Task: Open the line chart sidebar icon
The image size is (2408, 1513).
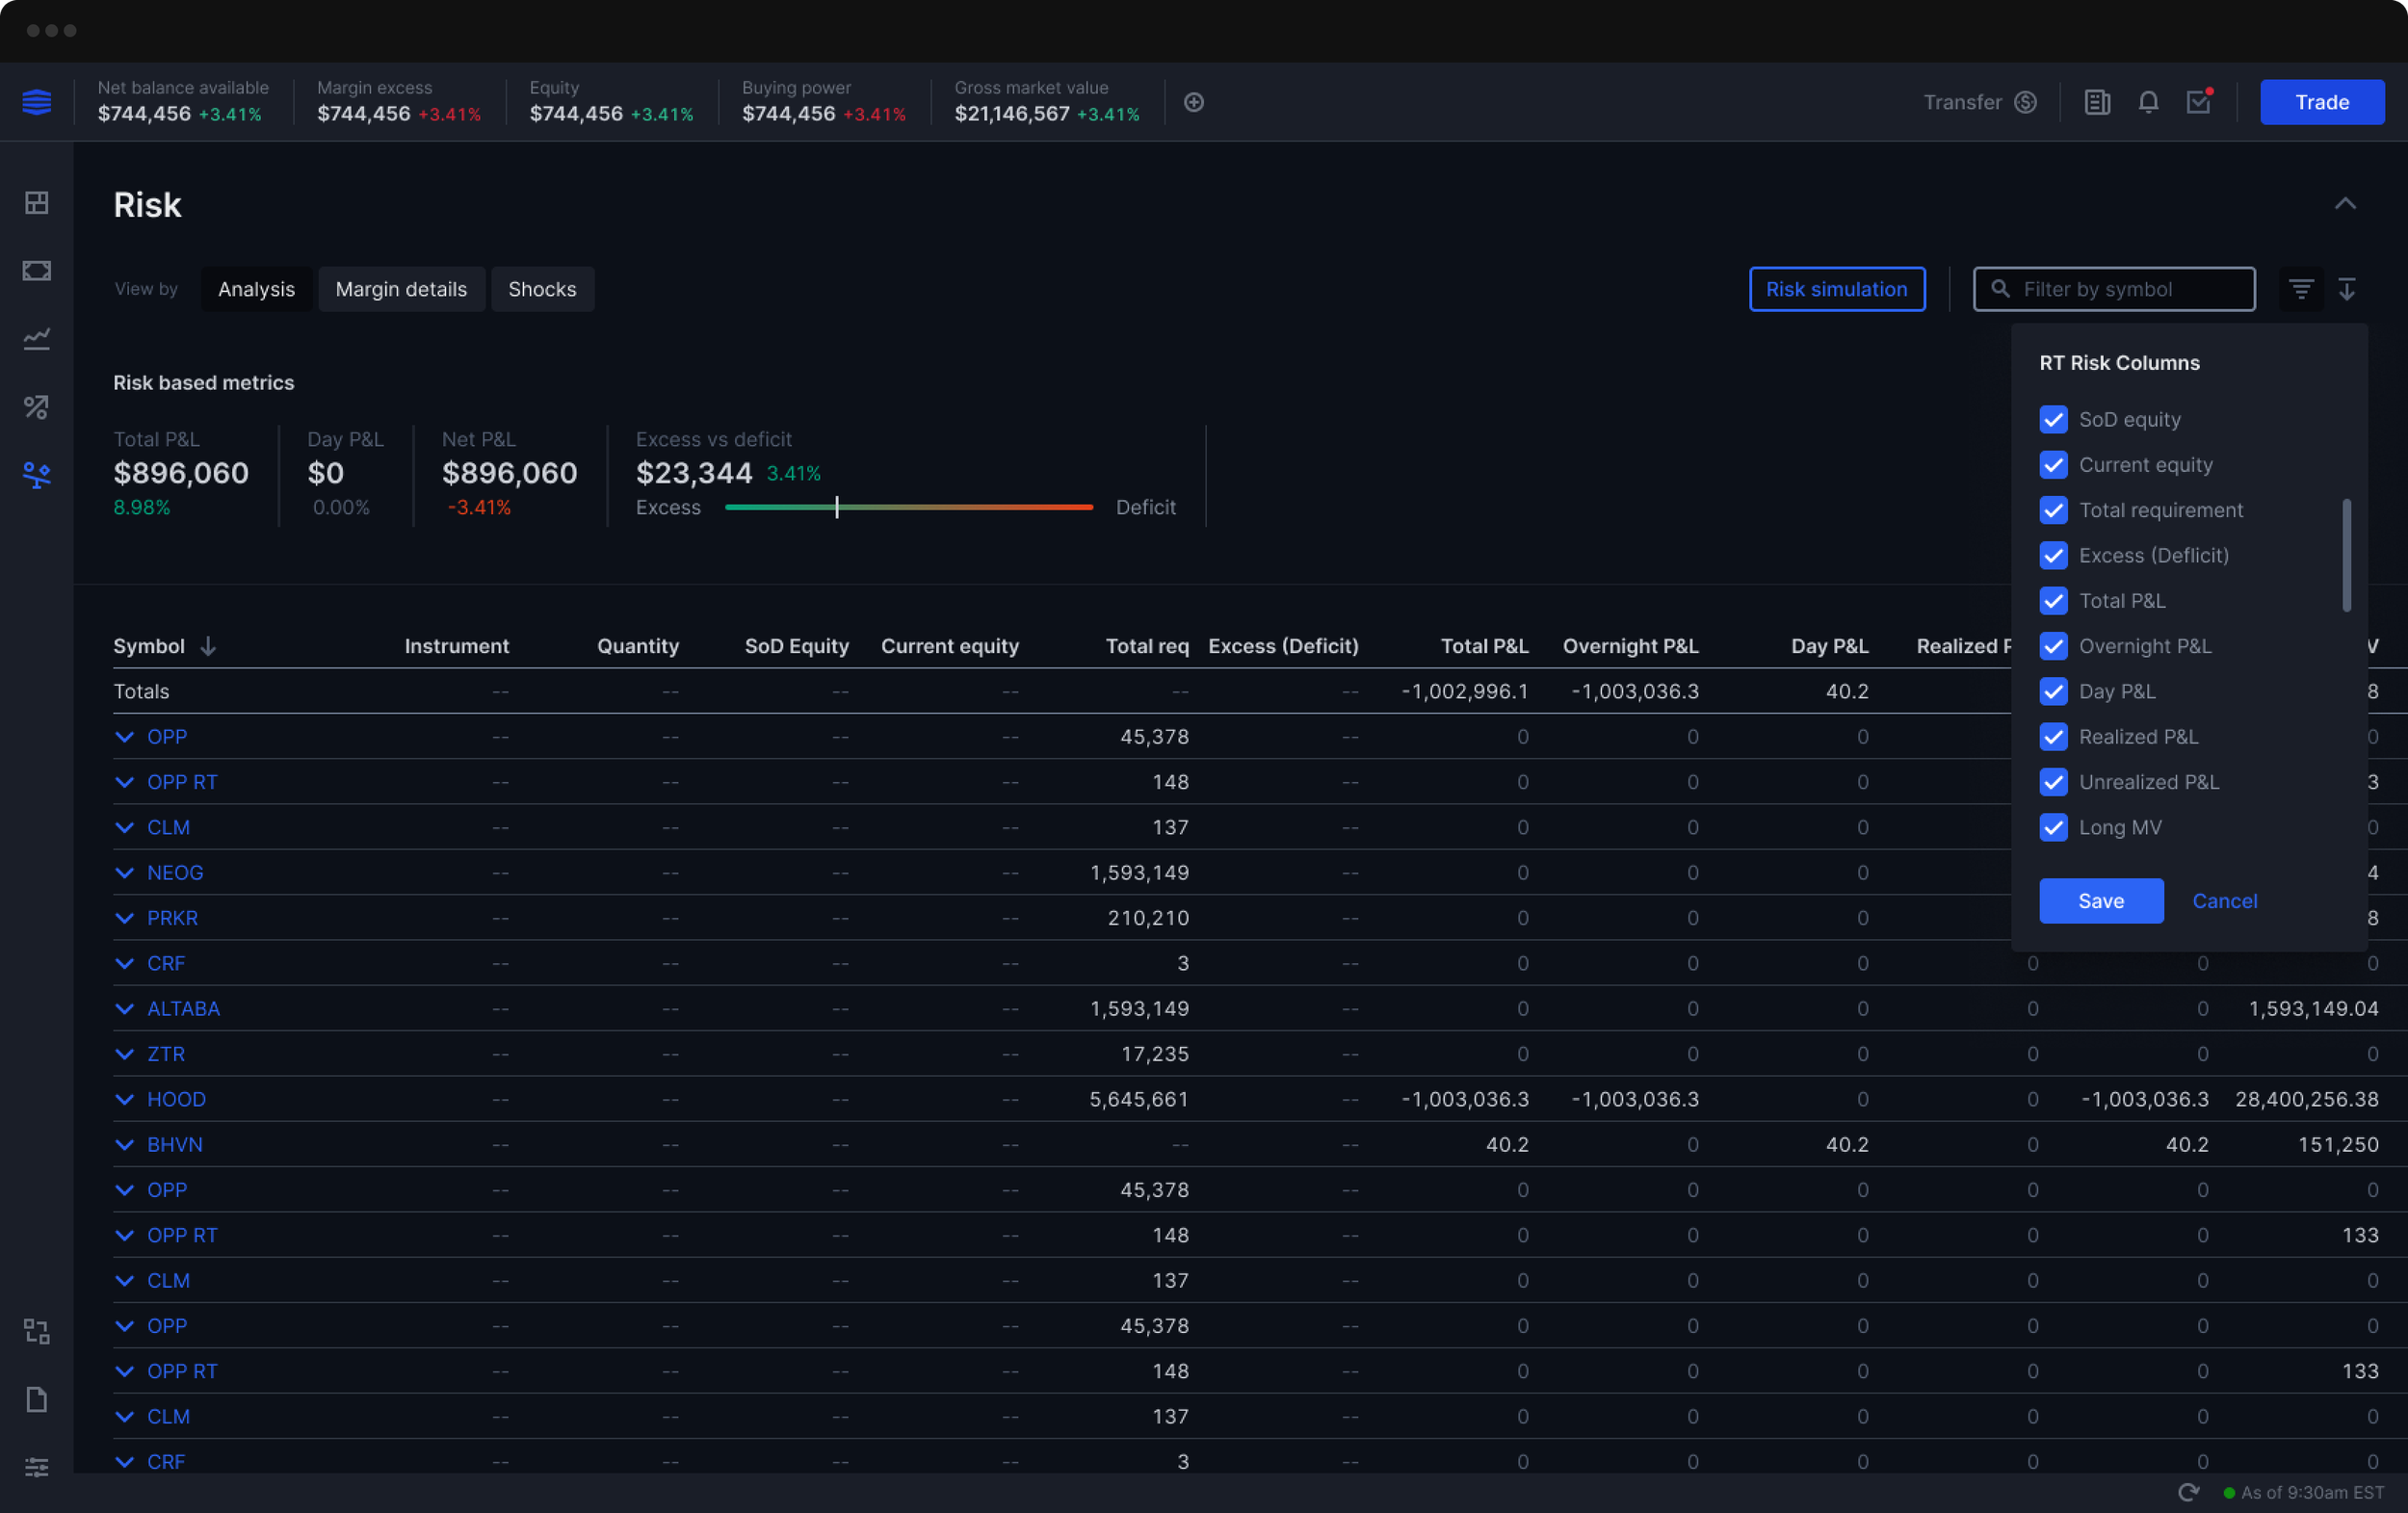Action: click(x=37, y=339)
